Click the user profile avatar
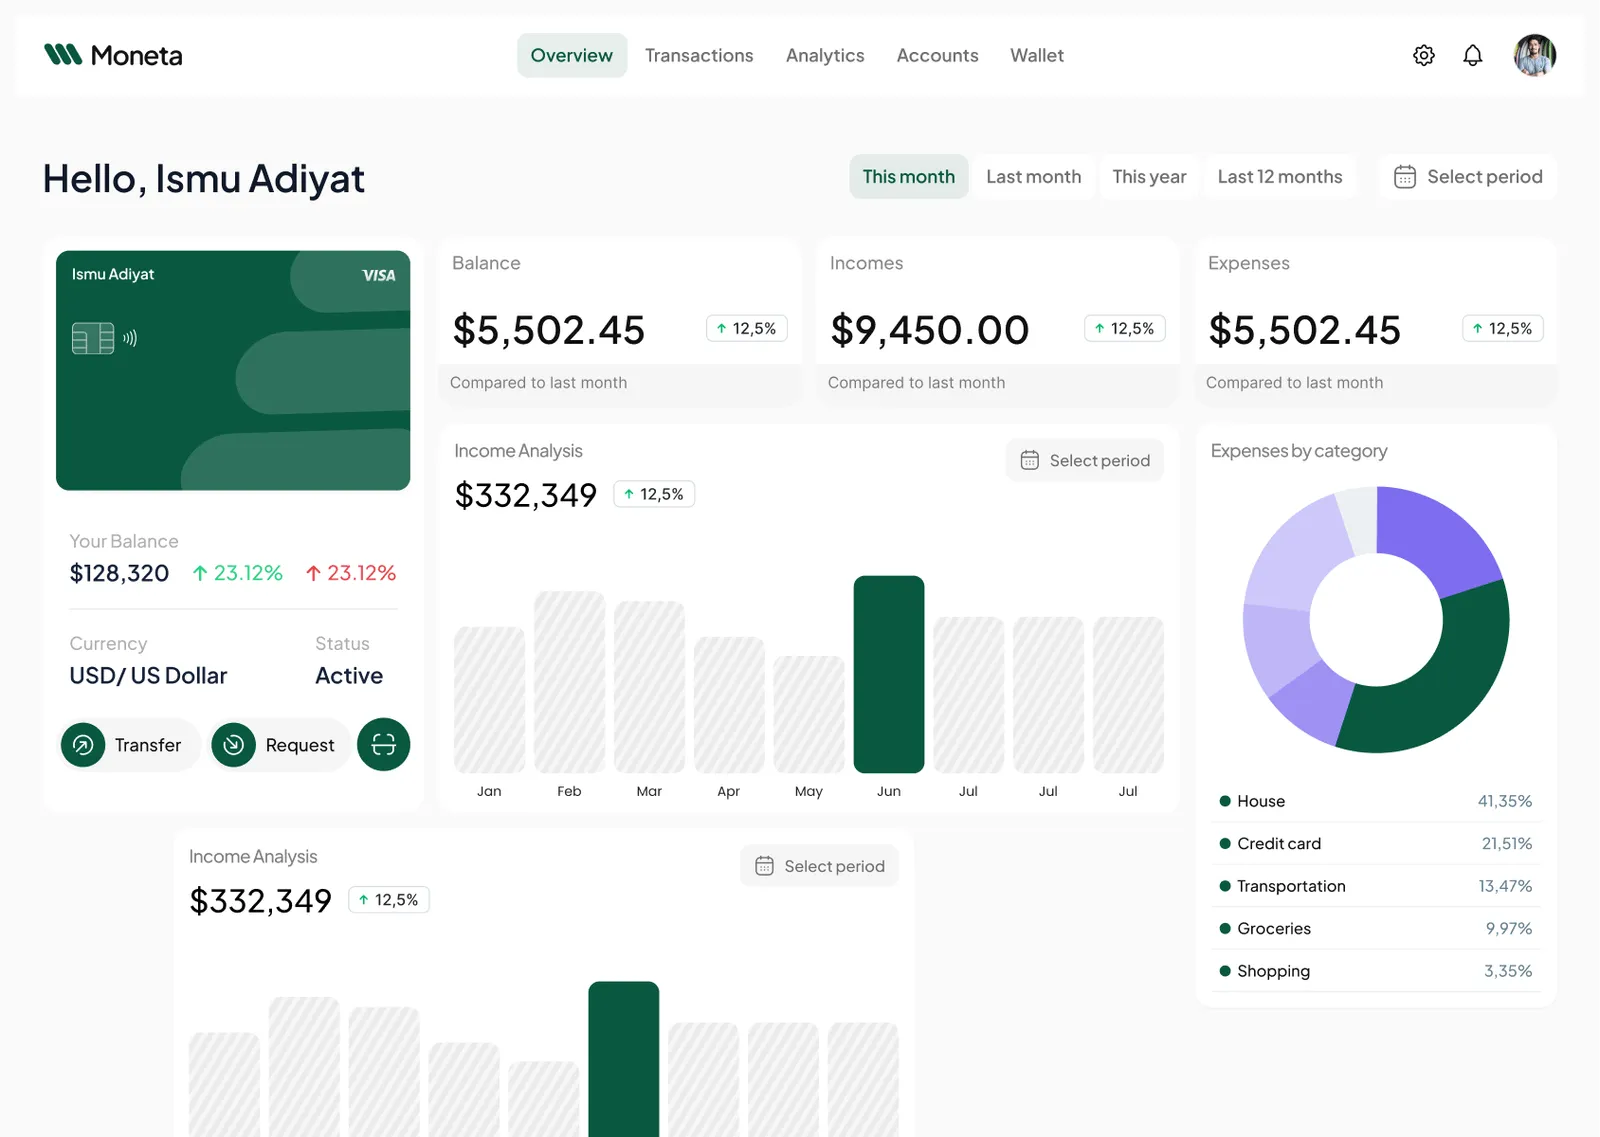This screenshot has width=1600, height=1137. pos(1534,56)
